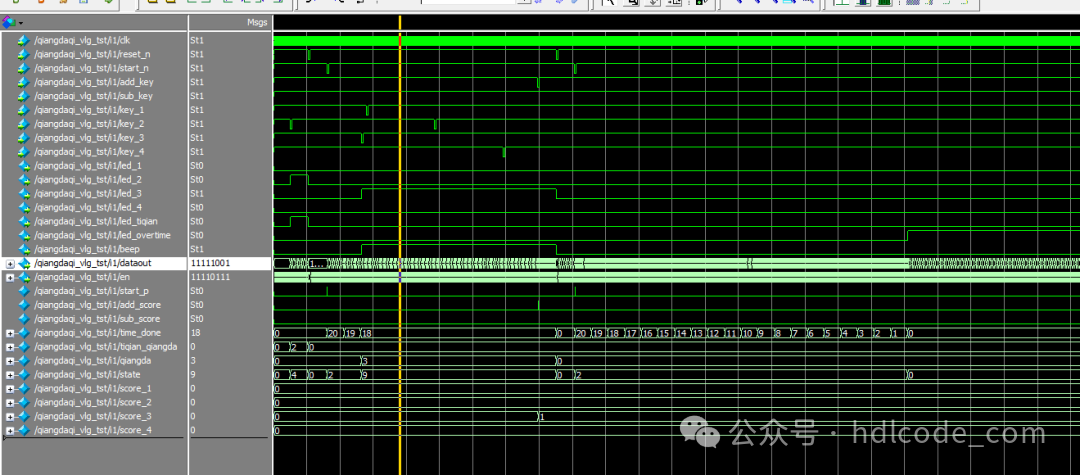
Task: Select the sub_key signal icon
Action: [x=24, y=96]
